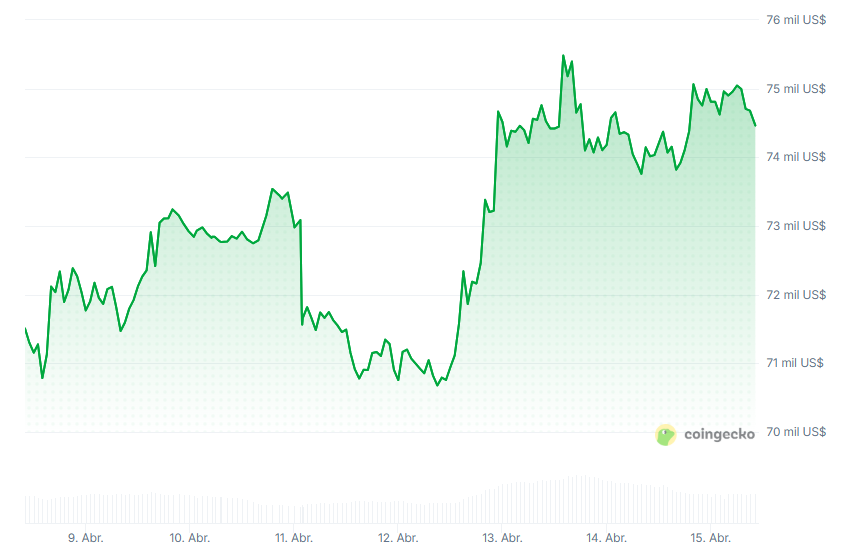The image size is (856, 550).
Task: Select the 72 mil US$ axis label
Action: coord(796,295)
